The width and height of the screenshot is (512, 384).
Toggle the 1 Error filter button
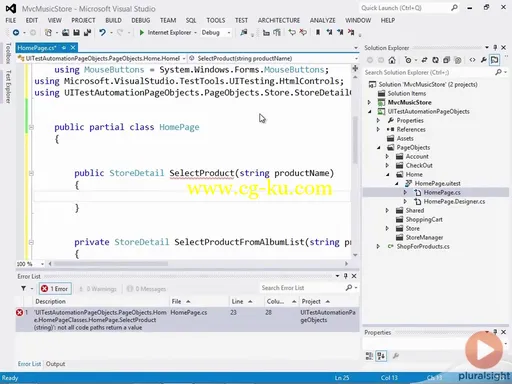(x=55, y=289)
